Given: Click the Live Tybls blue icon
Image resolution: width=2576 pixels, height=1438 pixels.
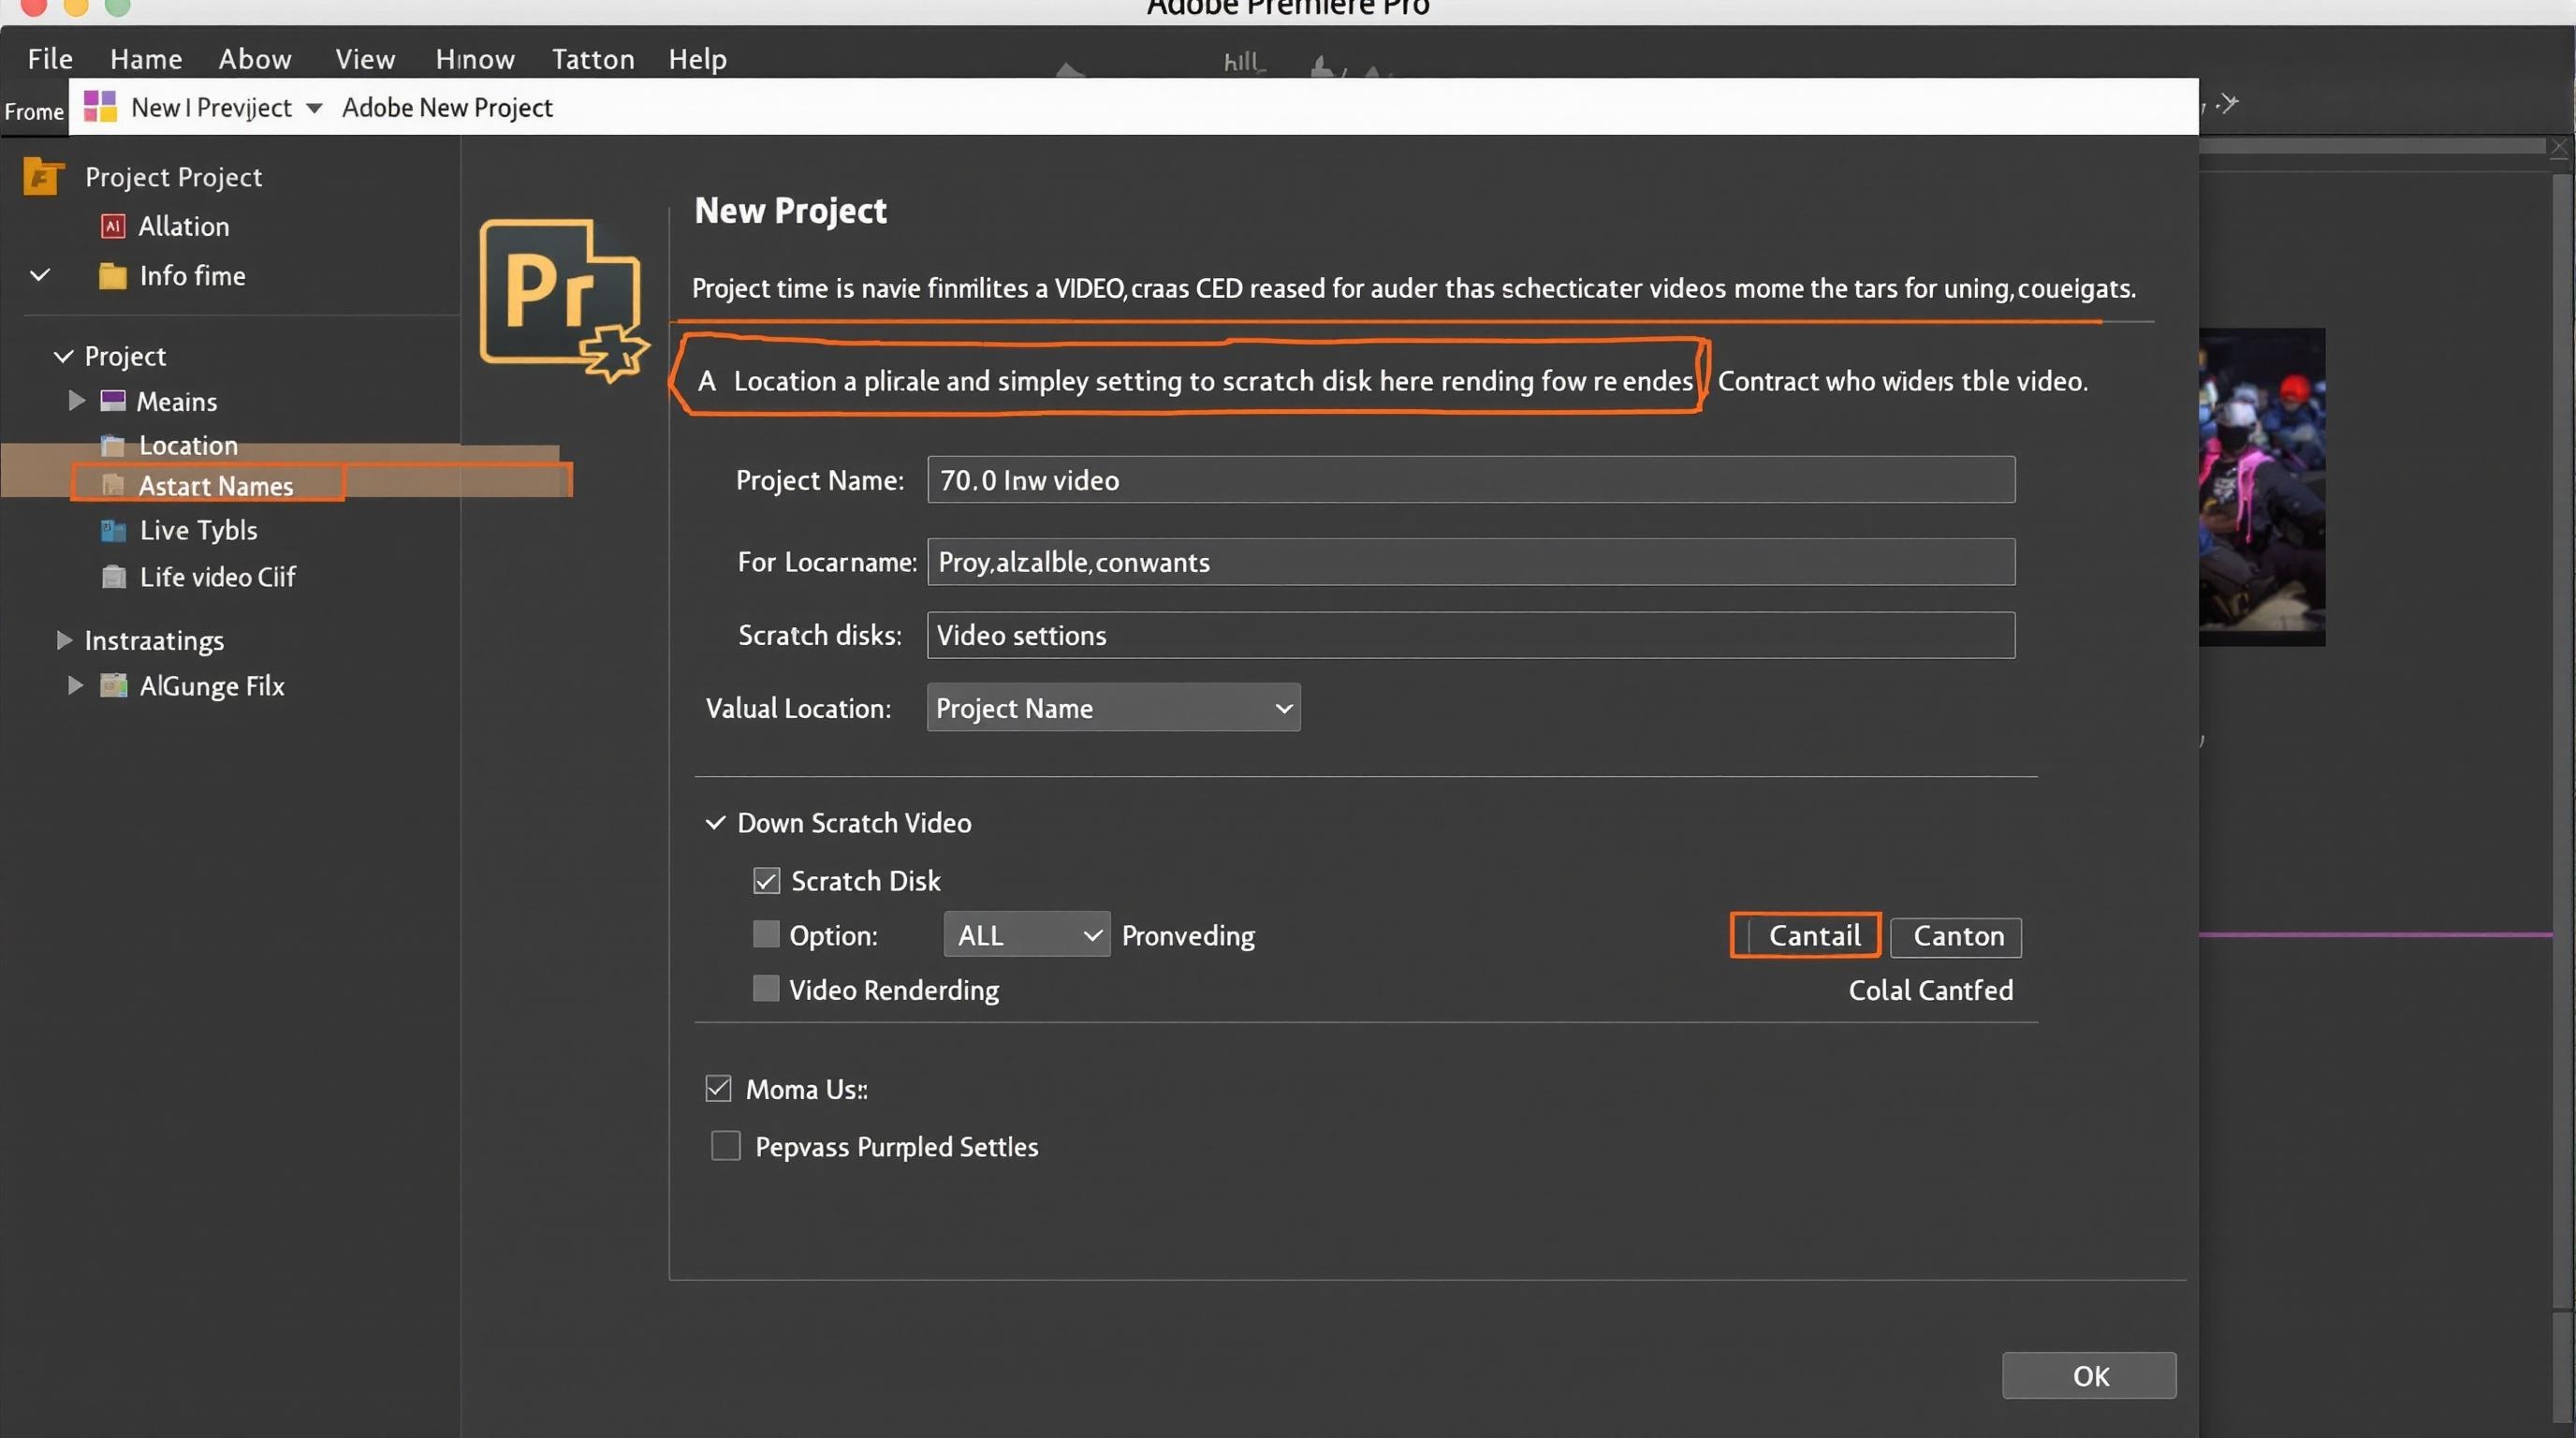Looking at the screenshot, I should pos(113,530).
